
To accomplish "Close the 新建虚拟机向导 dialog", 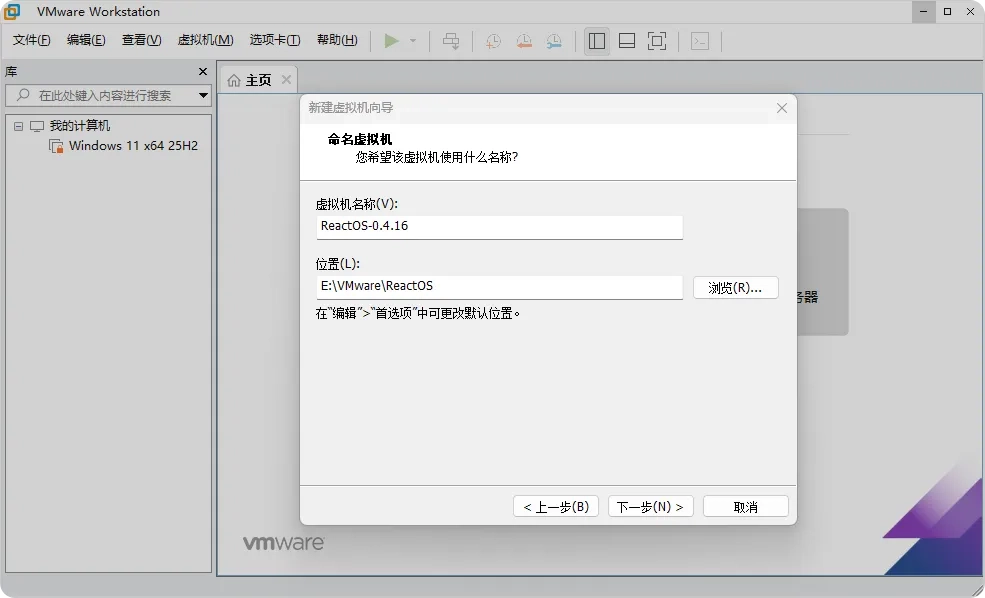I will 782,108.
